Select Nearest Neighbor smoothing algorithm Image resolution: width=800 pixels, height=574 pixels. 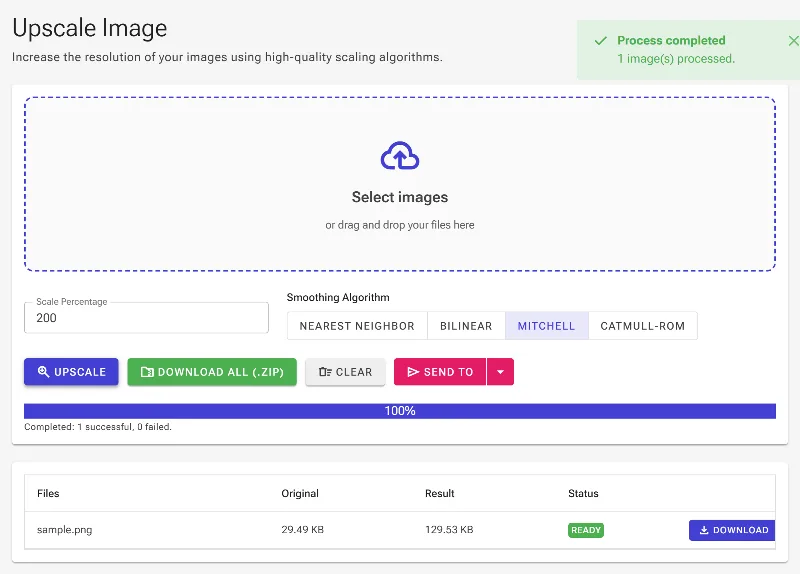(x=357, y=326)
